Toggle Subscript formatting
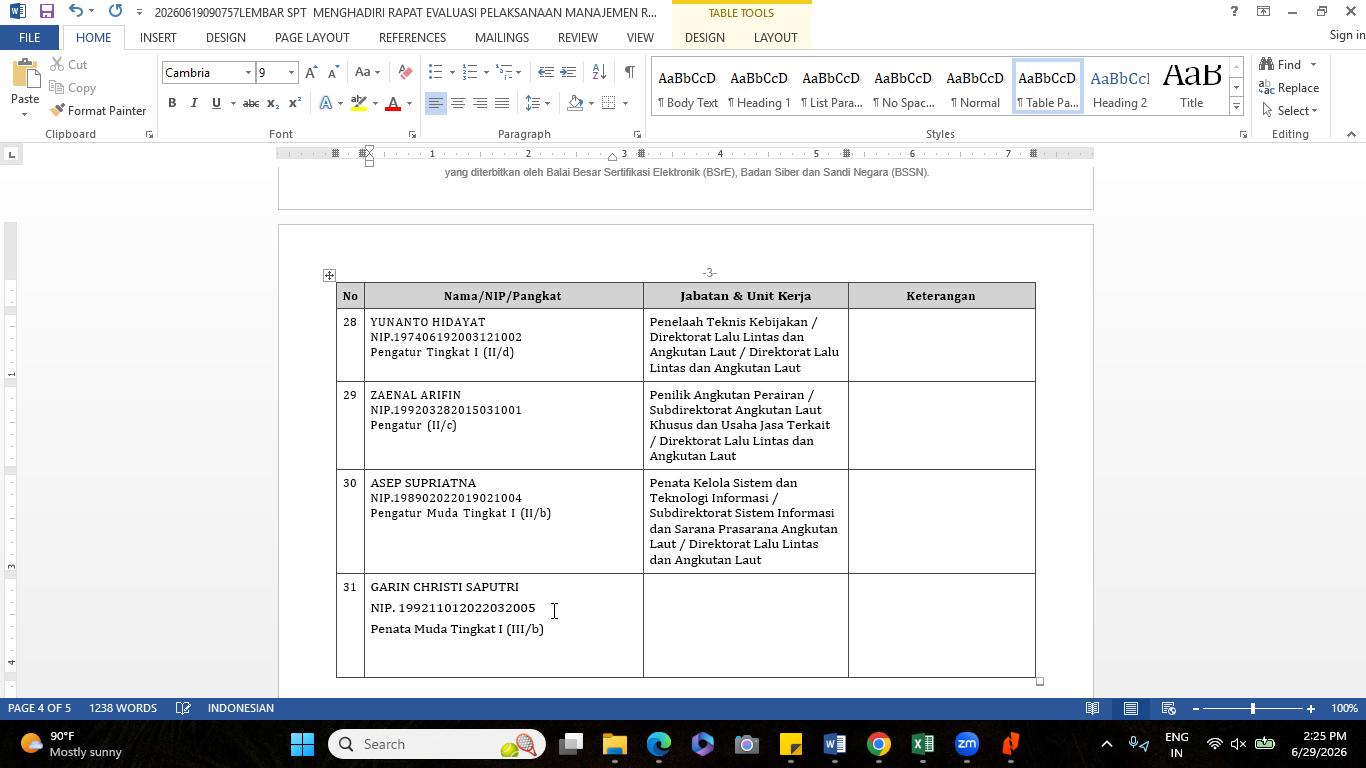 click(273, 103)
